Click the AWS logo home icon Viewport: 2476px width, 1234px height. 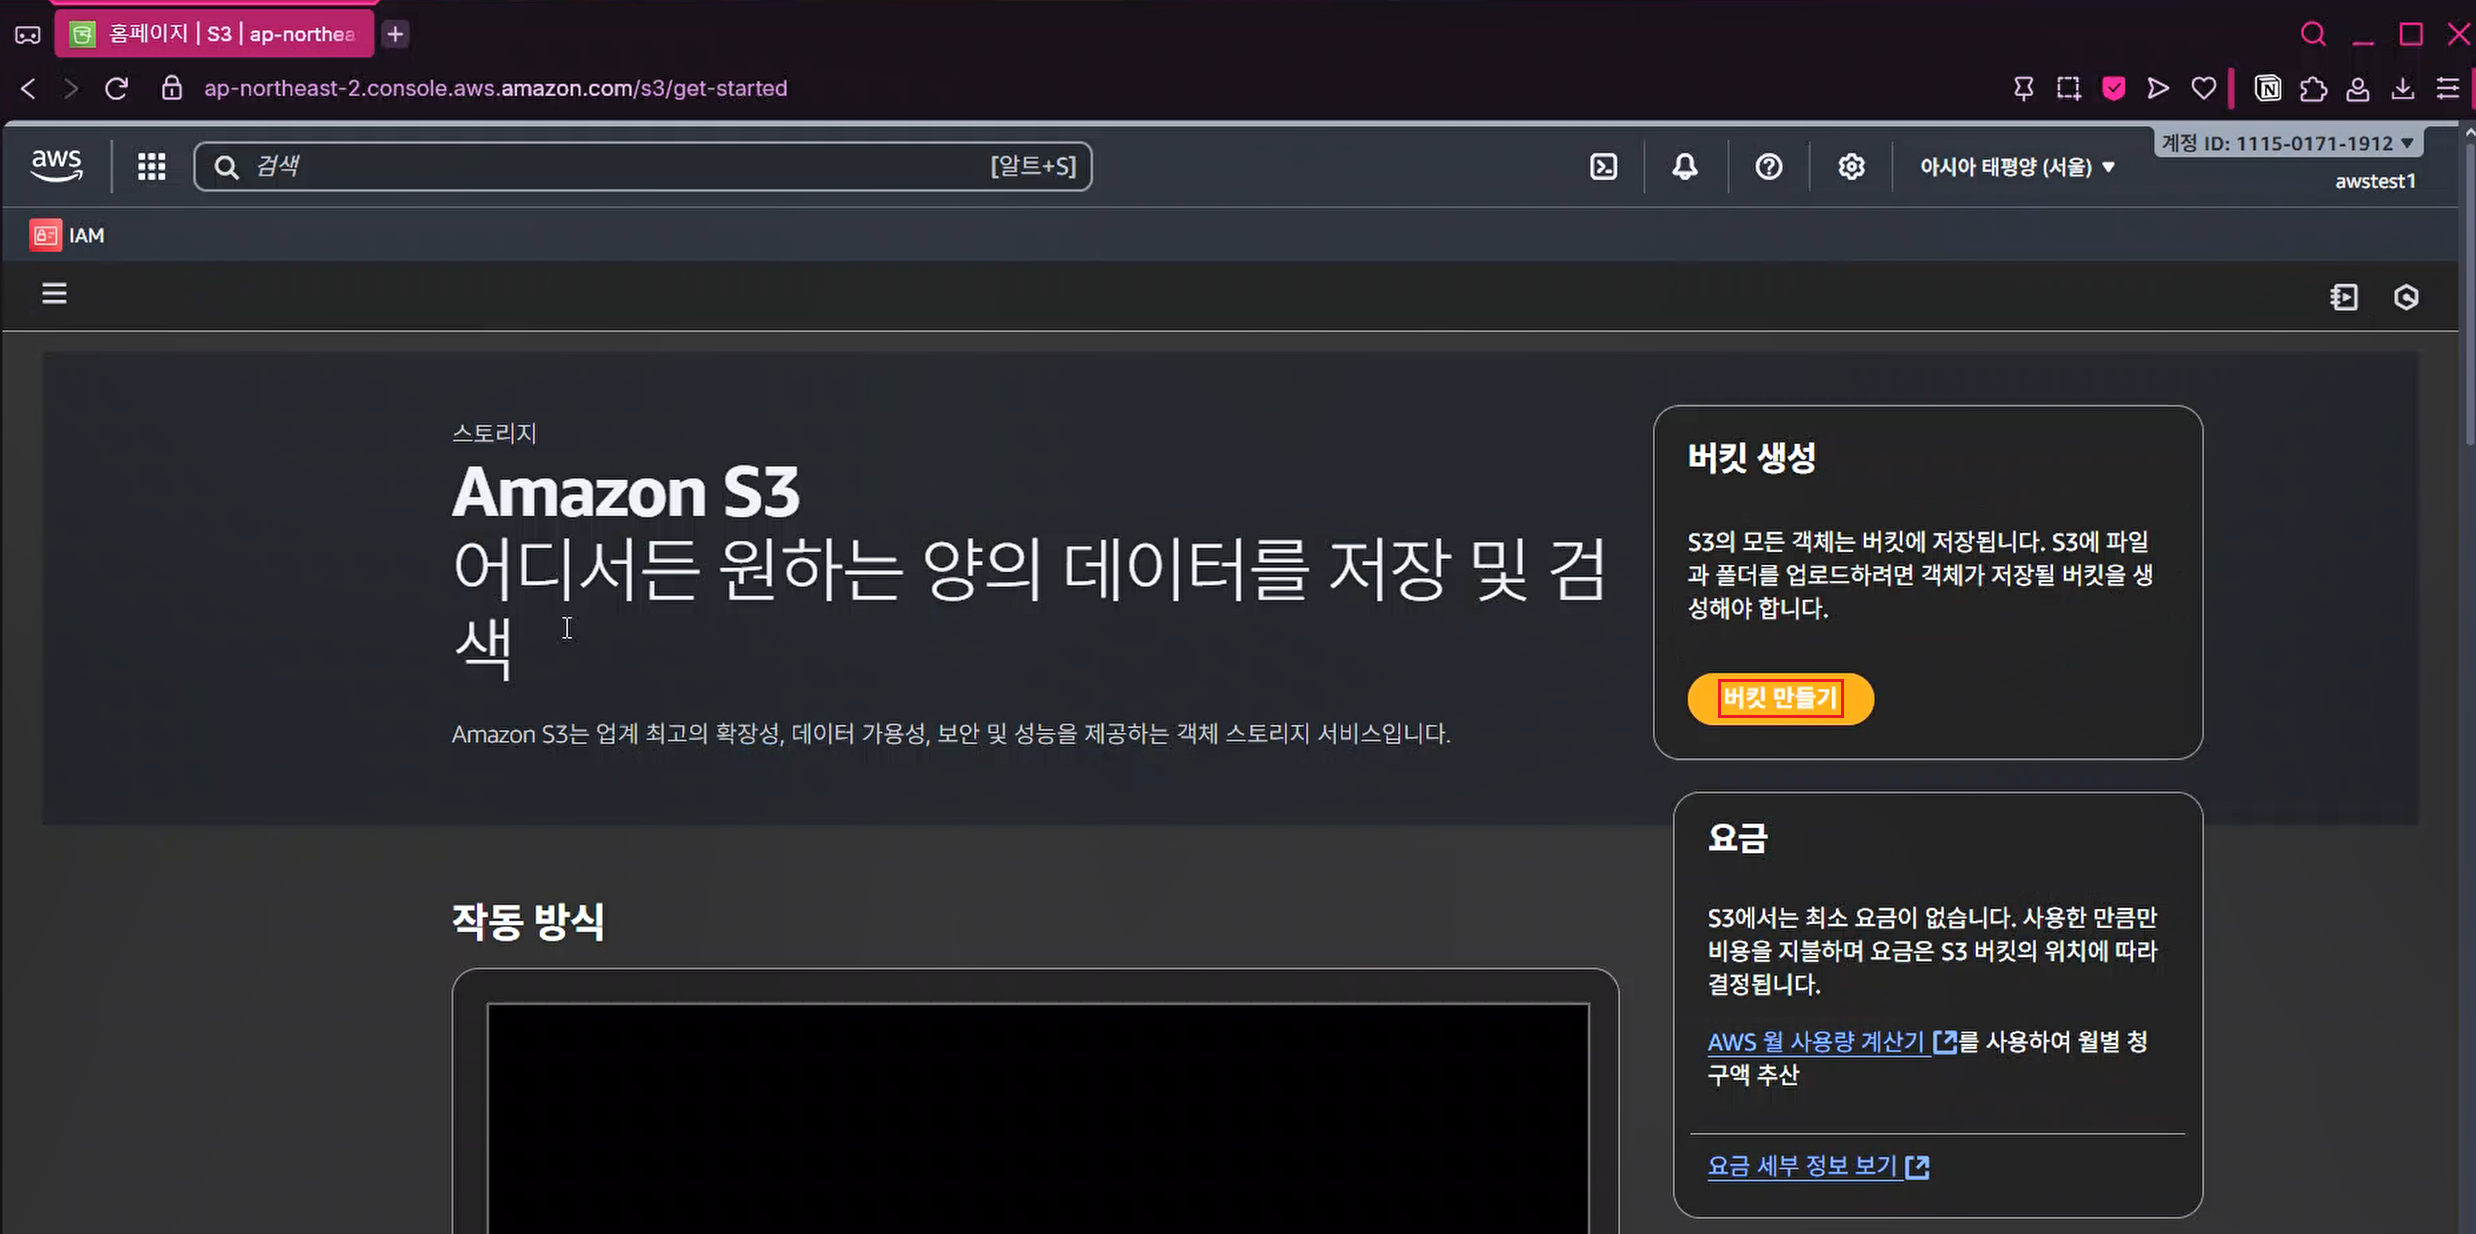pyautogui.click(x=57, y=165)
